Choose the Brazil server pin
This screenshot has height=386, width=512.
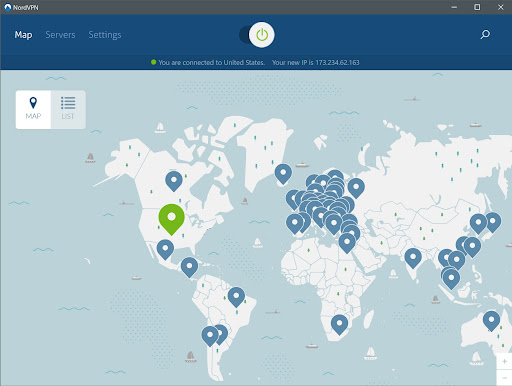[236, 297]
